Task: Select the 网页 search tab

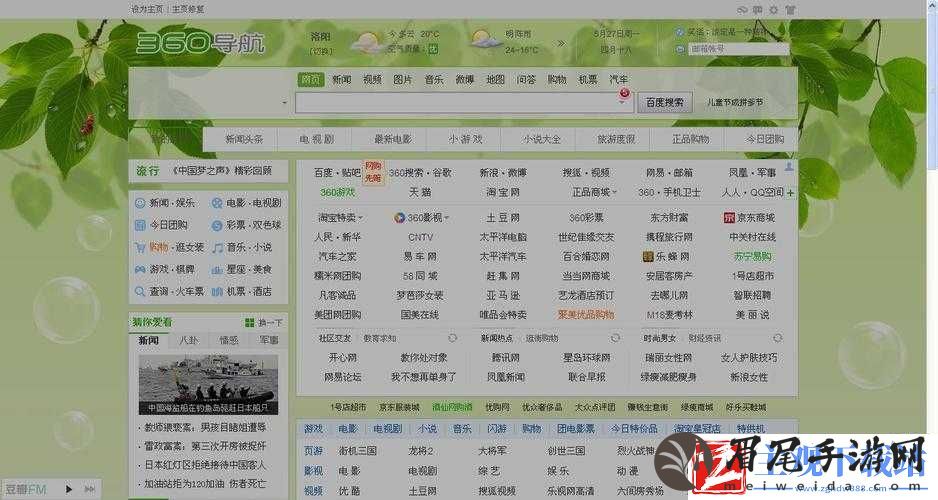Action: pos(310,80)
